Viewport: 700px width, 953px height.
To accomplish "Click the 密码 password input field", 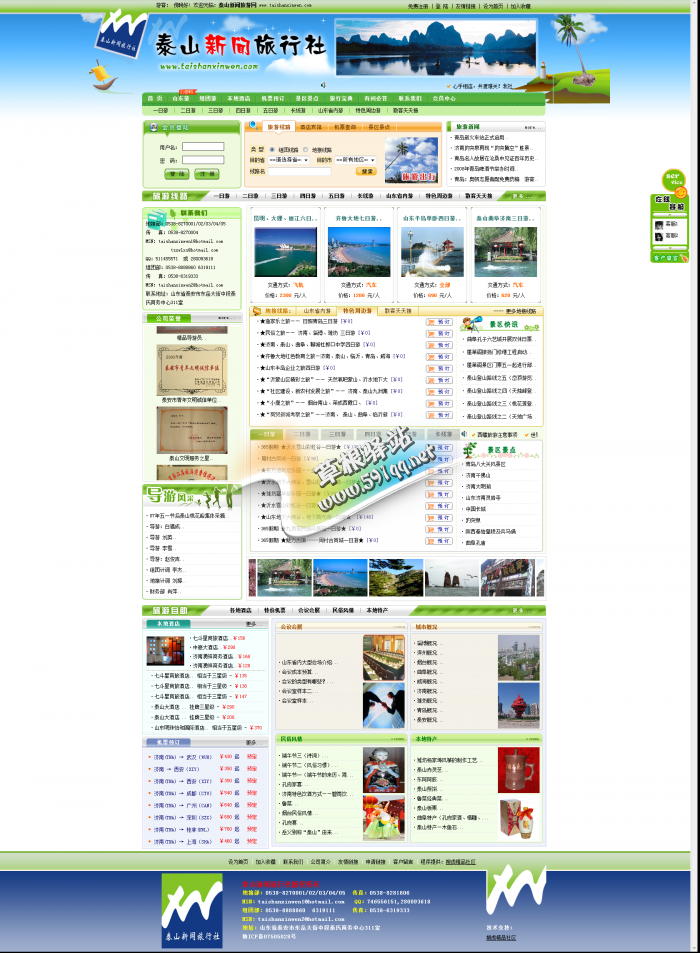I will (203, 160).
